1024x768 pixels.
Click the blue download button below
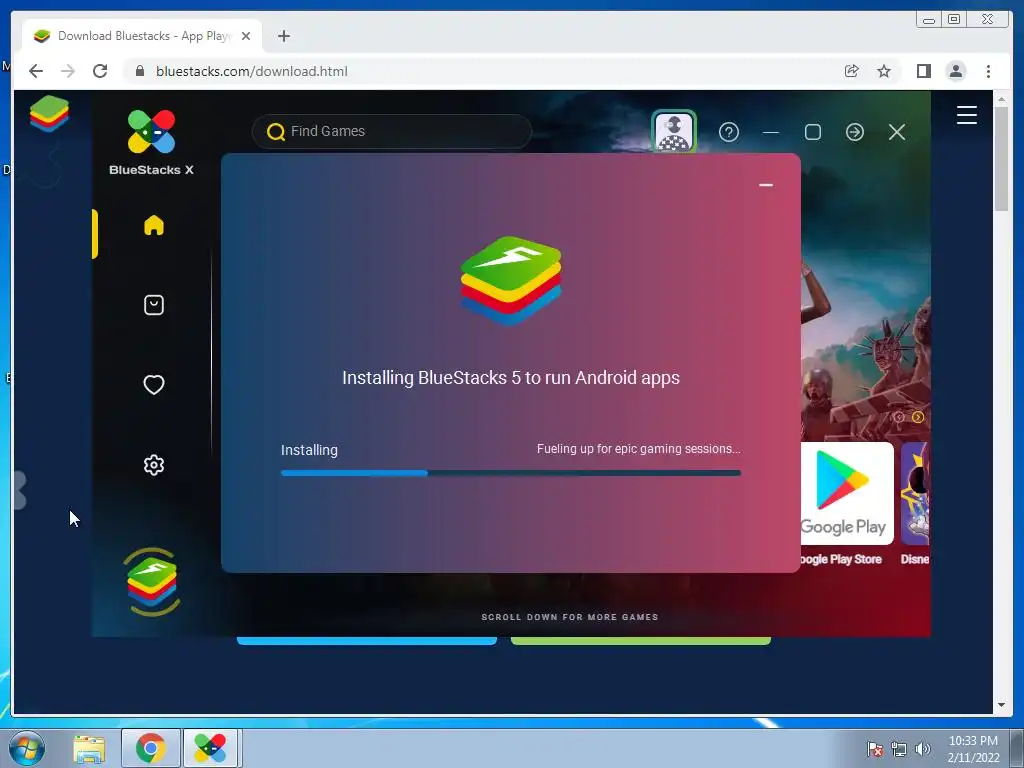coord(366,641)
